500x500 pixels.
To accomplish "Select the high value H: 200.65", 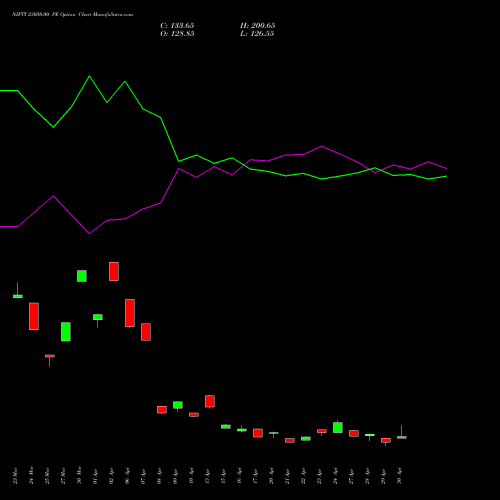I will [258, 26].
